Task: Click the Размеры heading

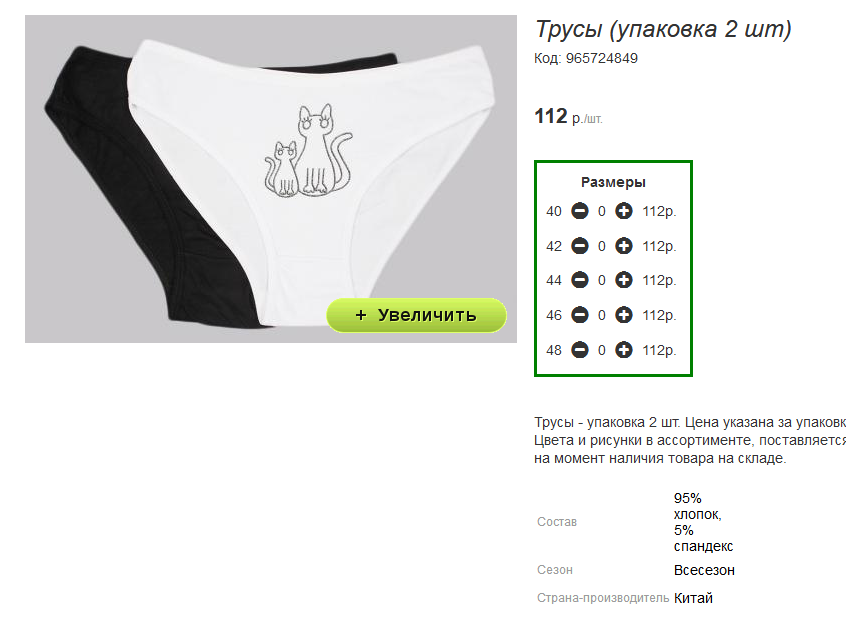Action: click(x=613, y=182)
